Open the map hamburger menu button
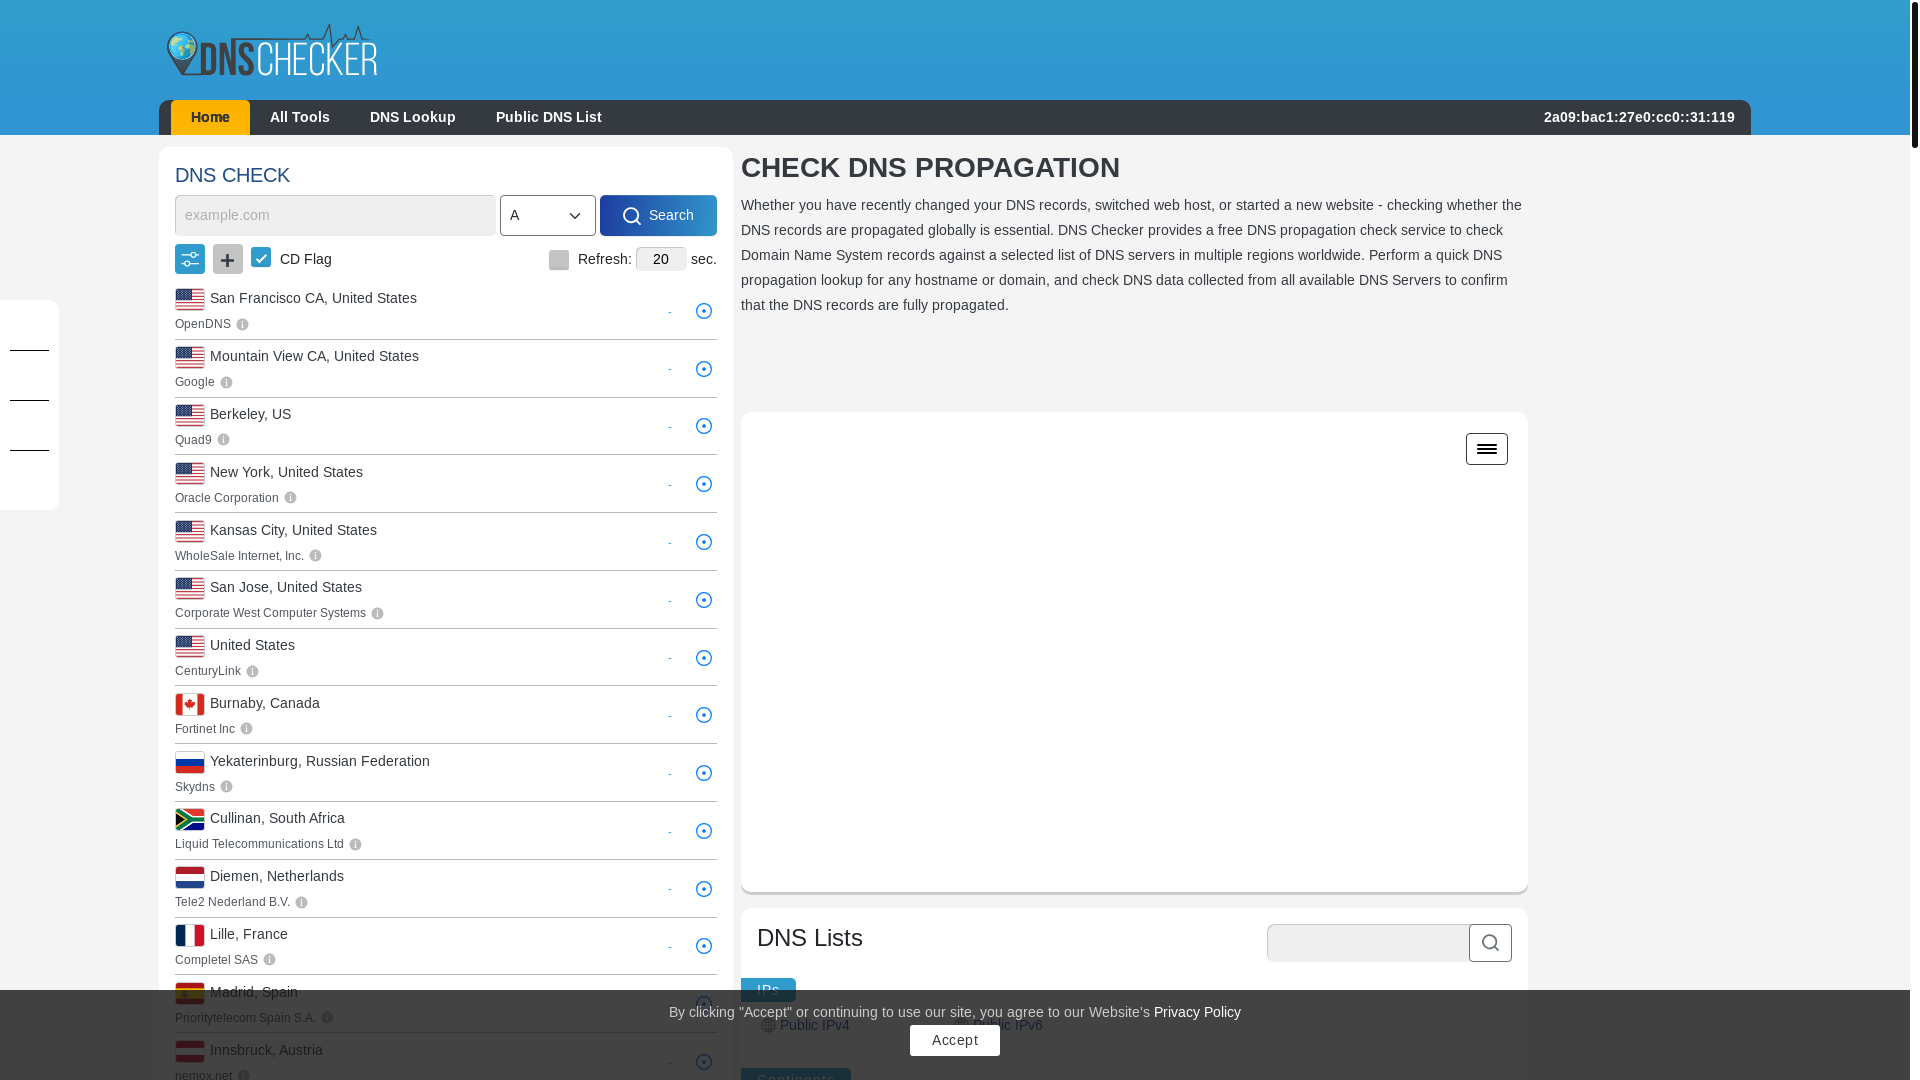Image resolution: width=1920 pixels, height=1080 pixels. click(x=1487, y=449)
